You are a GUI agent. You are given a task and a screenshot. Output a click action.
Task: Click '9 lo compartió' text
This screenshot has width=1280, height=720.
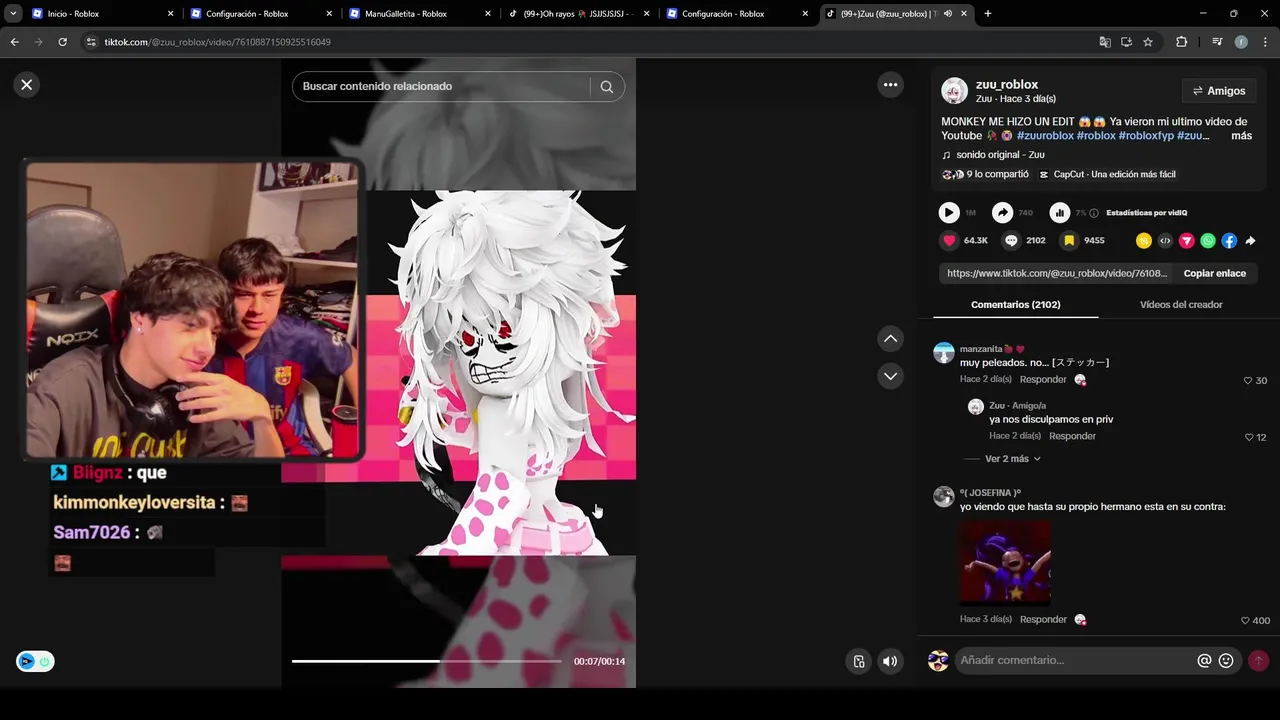click(x=997, y=174)
